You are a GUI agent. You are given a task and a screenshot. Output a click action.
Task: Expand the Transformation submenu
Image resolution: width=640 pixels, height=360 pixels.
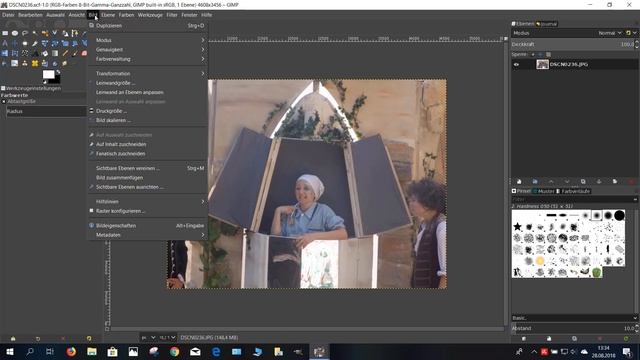[x=148, y=73]
